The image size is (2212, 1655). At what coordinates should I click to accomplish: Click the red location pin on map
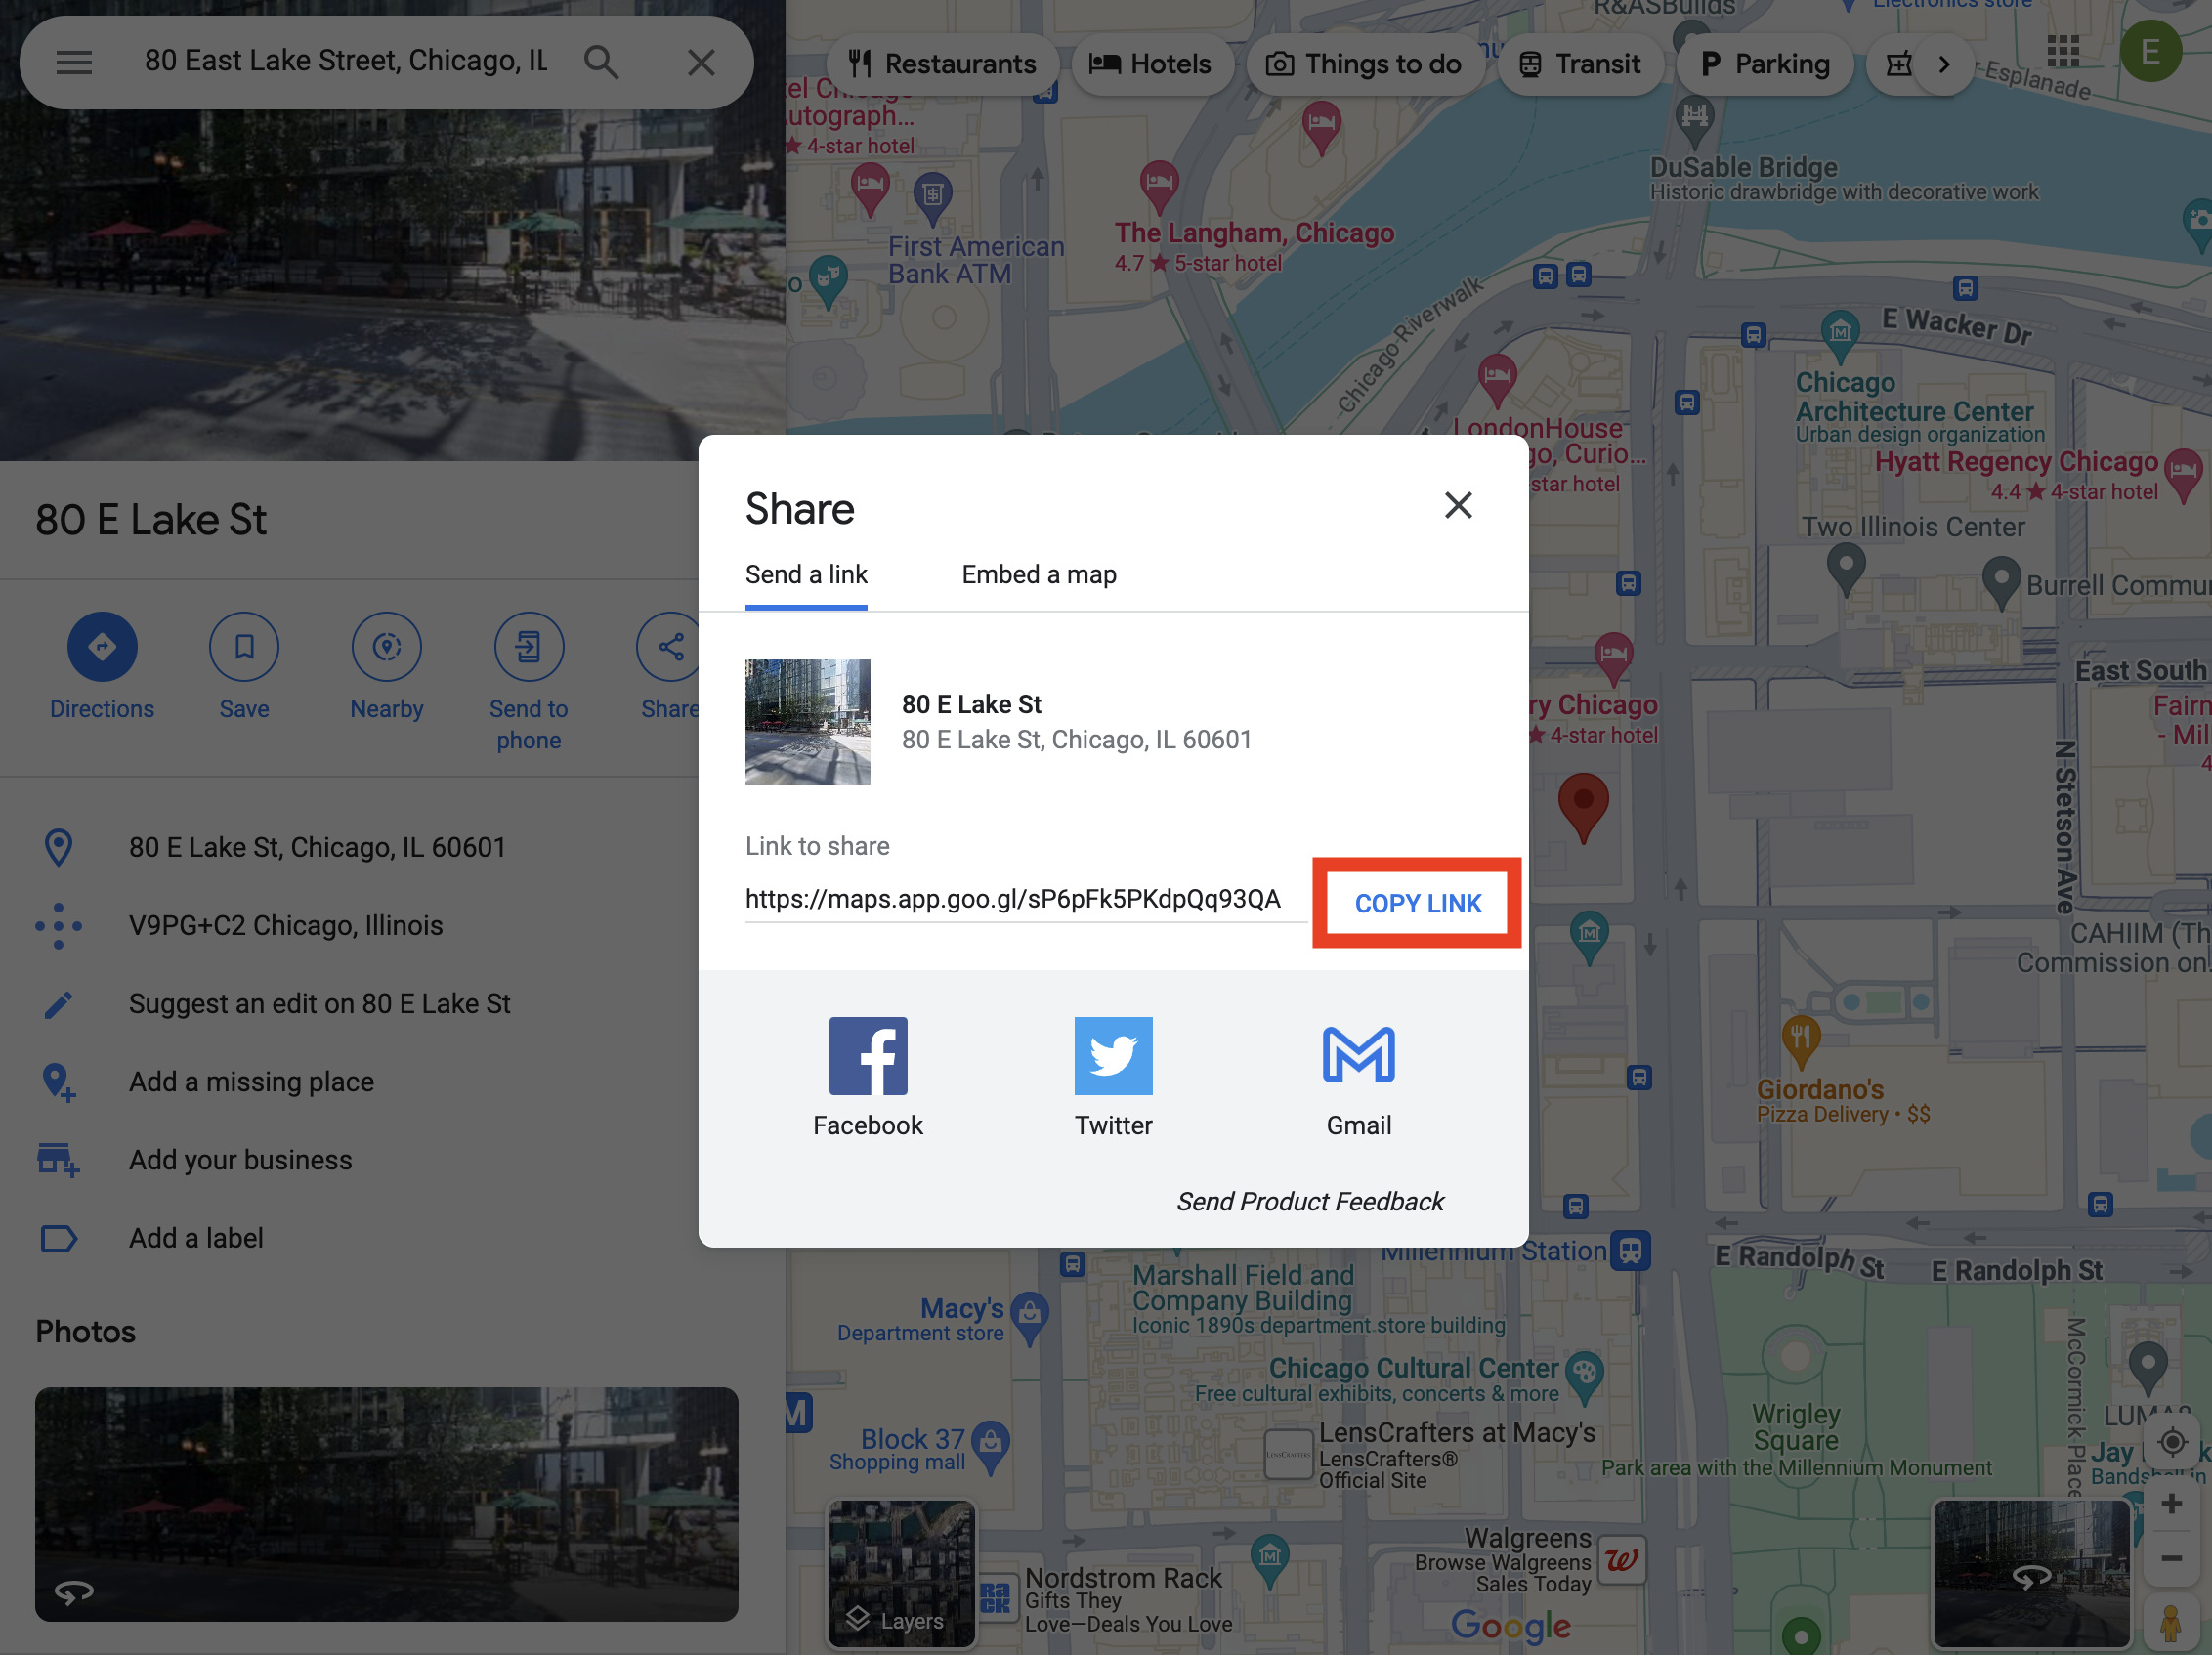click(x=1583, y=807)
